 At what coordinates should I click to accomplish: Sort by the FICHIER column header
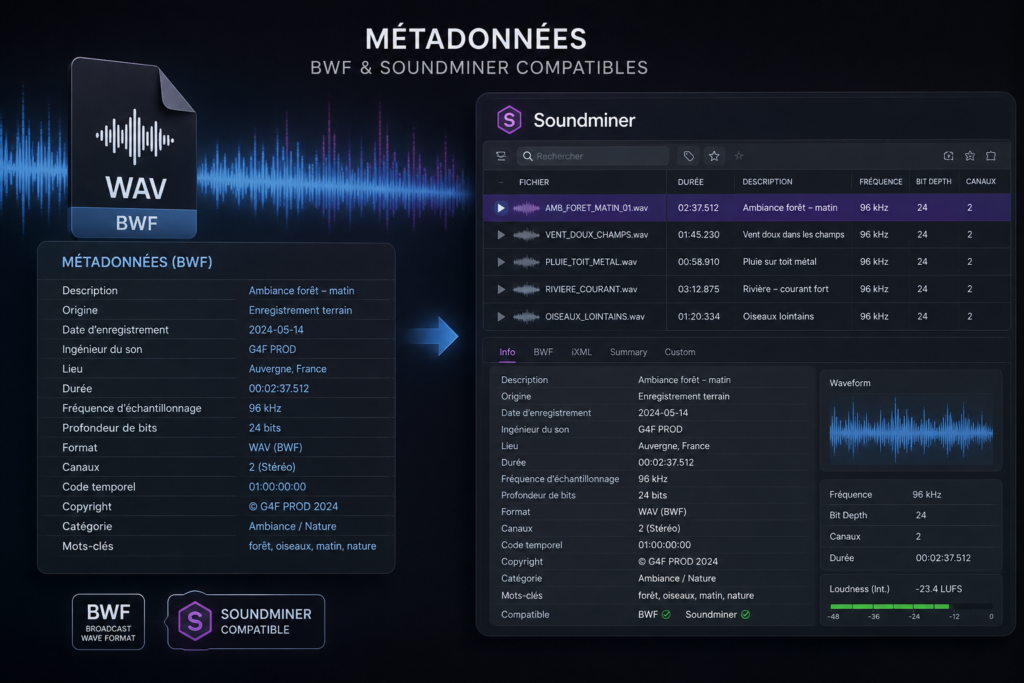[x=534, y=182]
